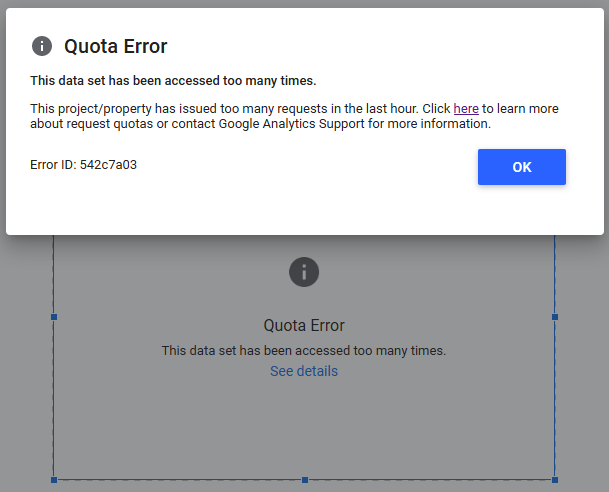
Task: Click the bottom-left corner handle of chart
Action: click(54, 480)
